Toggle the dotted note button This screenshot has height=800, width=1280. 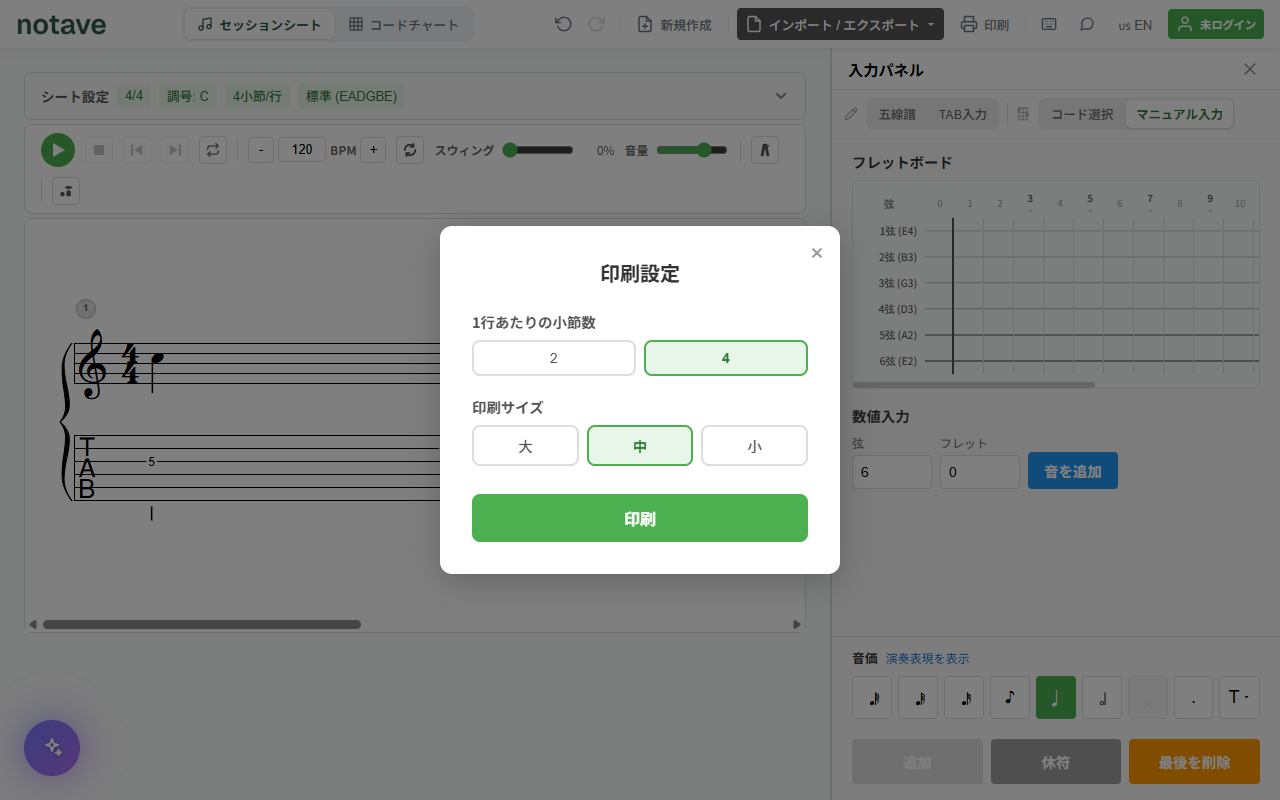(x=1193, y=697)
